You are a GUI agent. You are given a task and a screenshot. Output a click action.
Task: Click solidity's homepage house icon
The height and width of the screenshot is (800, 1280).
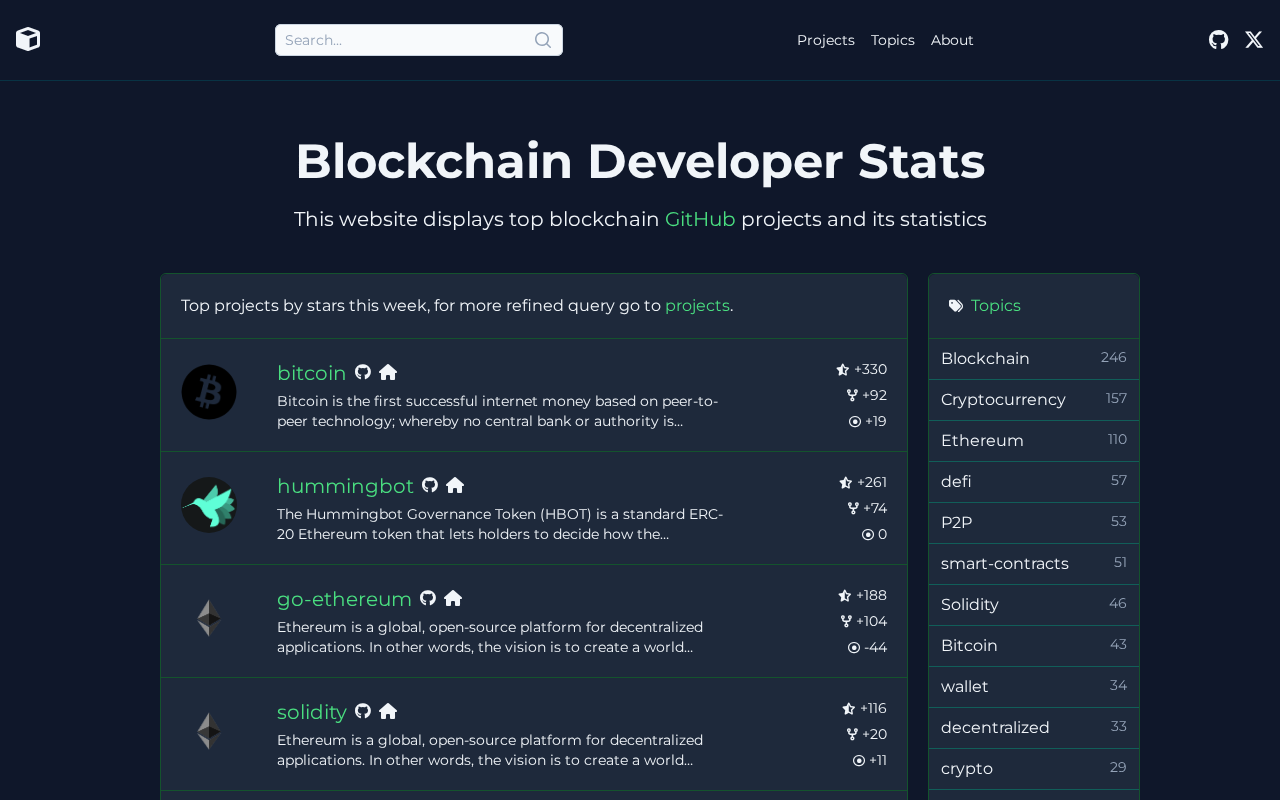pyautogui.click(x=388, y=711)
